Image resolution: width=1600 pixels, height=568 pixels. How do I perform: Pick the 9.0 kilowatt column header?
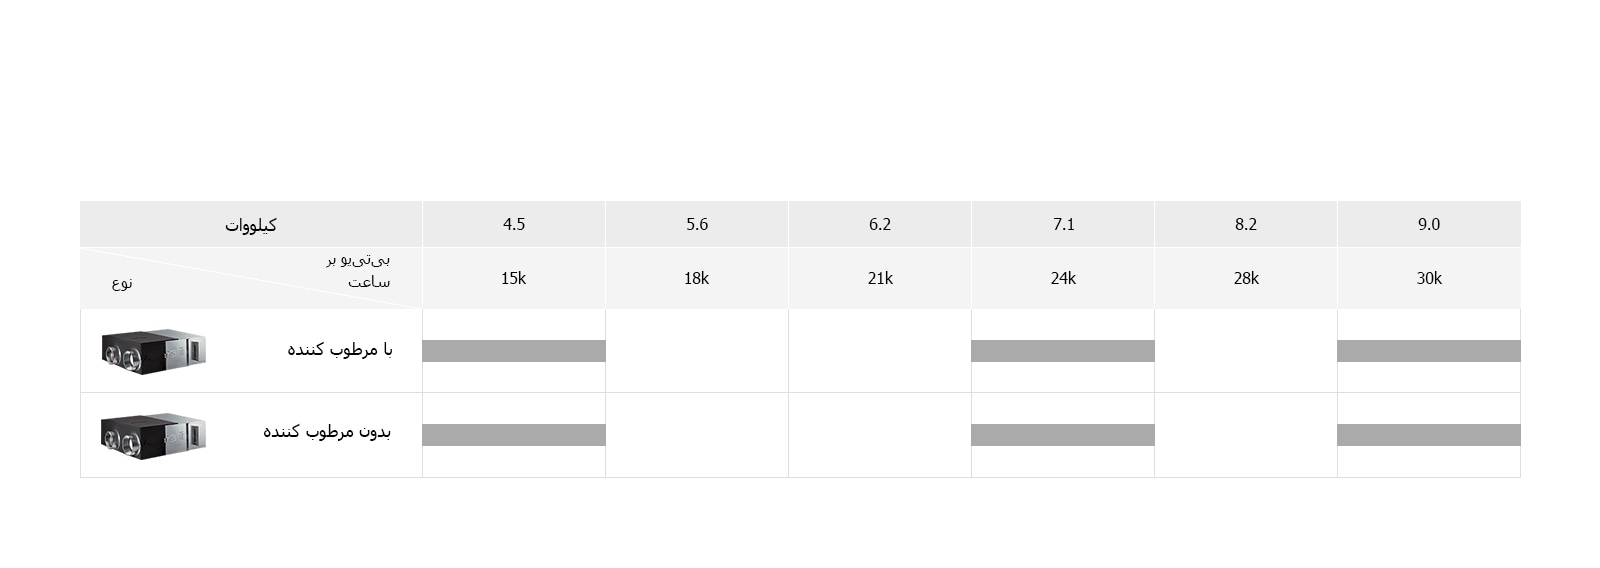tap(1429, 224)
